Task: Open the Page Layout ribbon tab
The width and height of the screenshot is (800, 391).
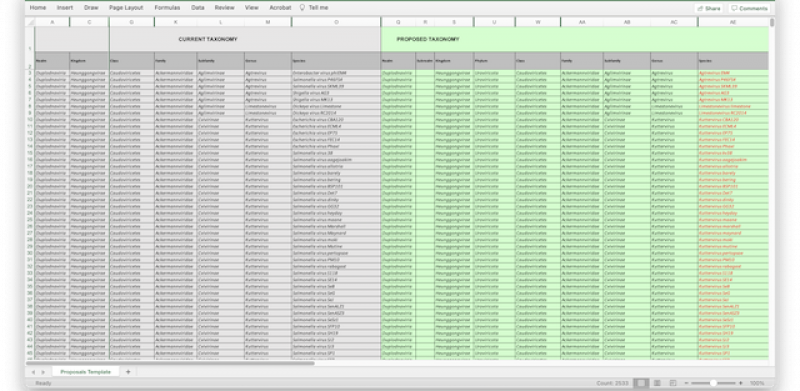Action: pos(126,8)
